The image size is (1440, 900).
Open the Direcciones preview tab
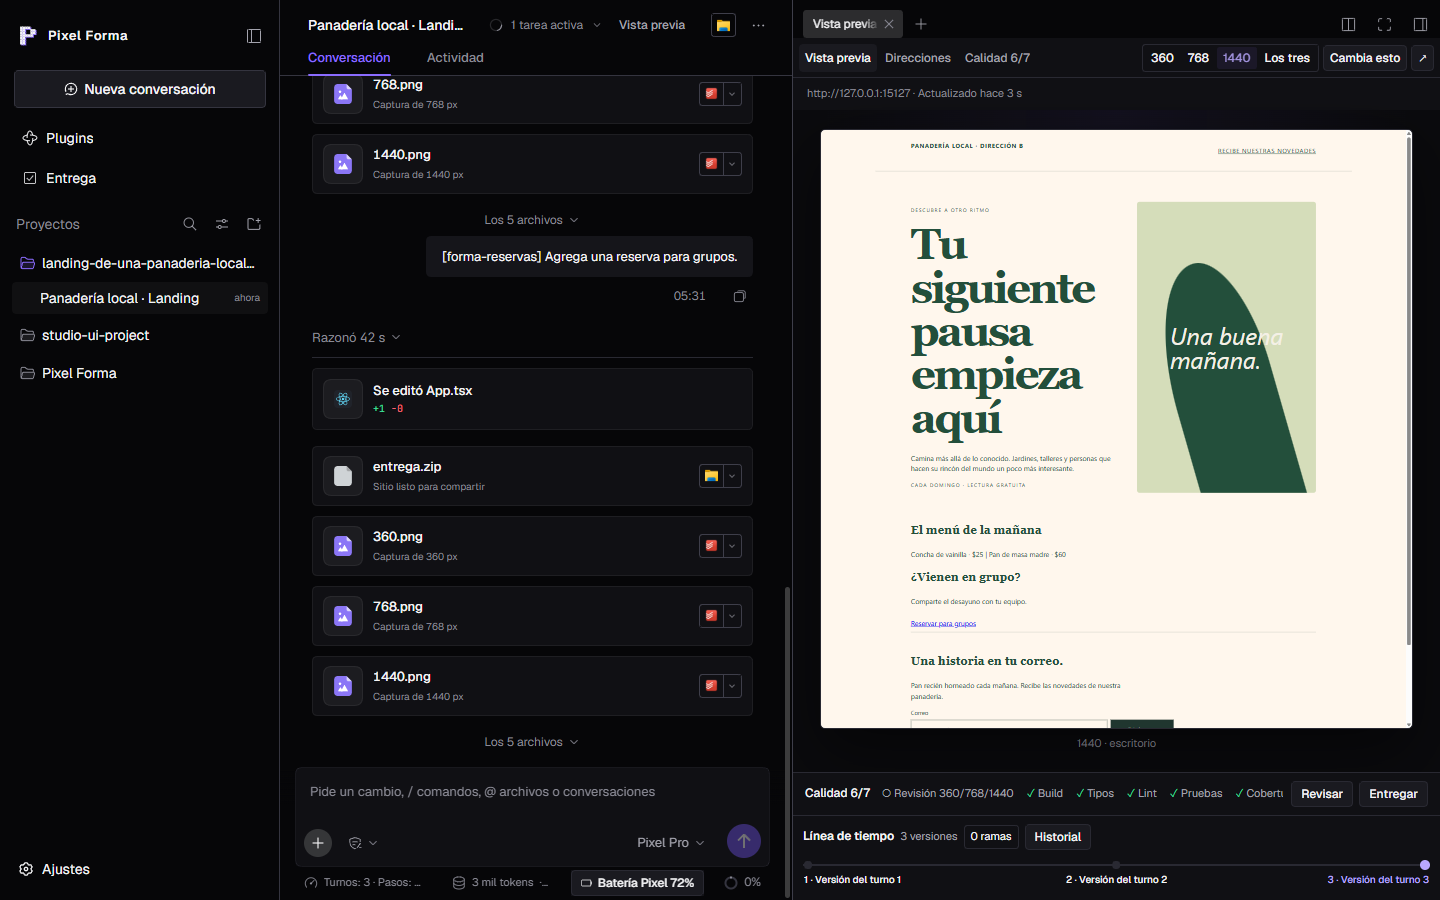918,58
